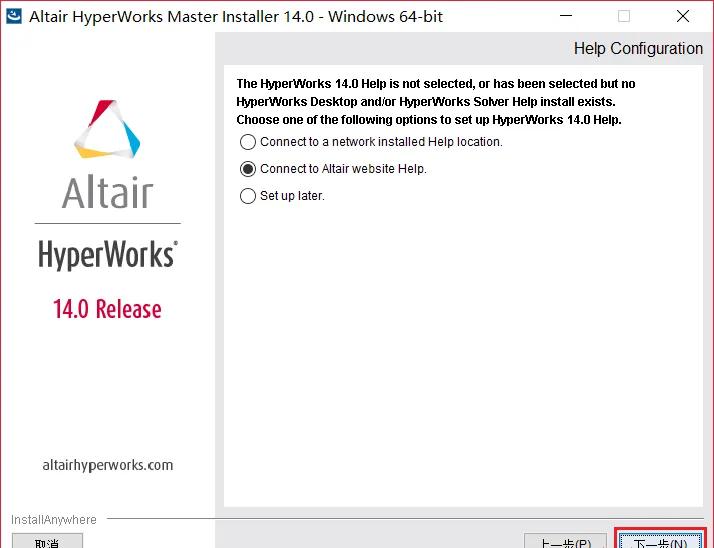
Task: Cancel installation with the 取消 button
Action: tap(47, 541)
